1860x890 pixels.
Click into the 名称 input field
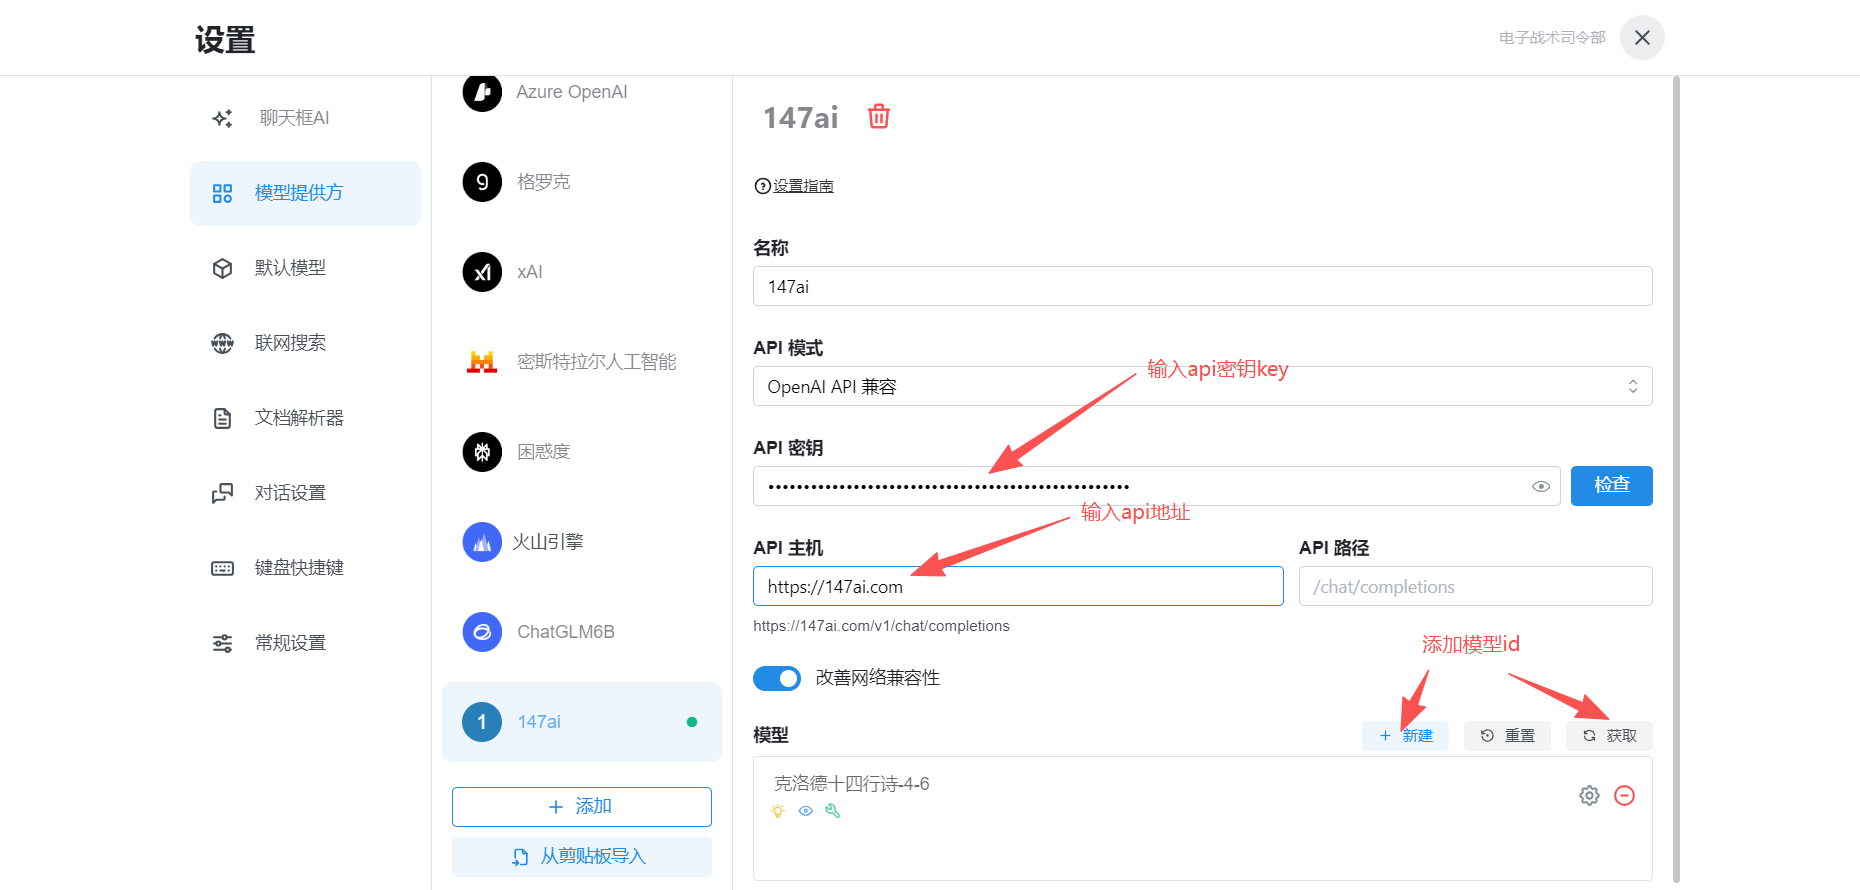pyautogui.click(x=1202, y=286)
